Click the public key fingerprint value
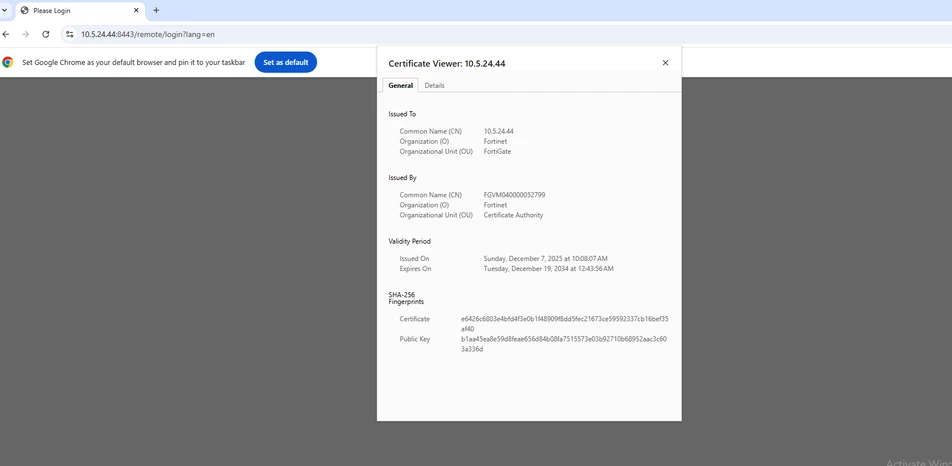 [x=564, y=344]
